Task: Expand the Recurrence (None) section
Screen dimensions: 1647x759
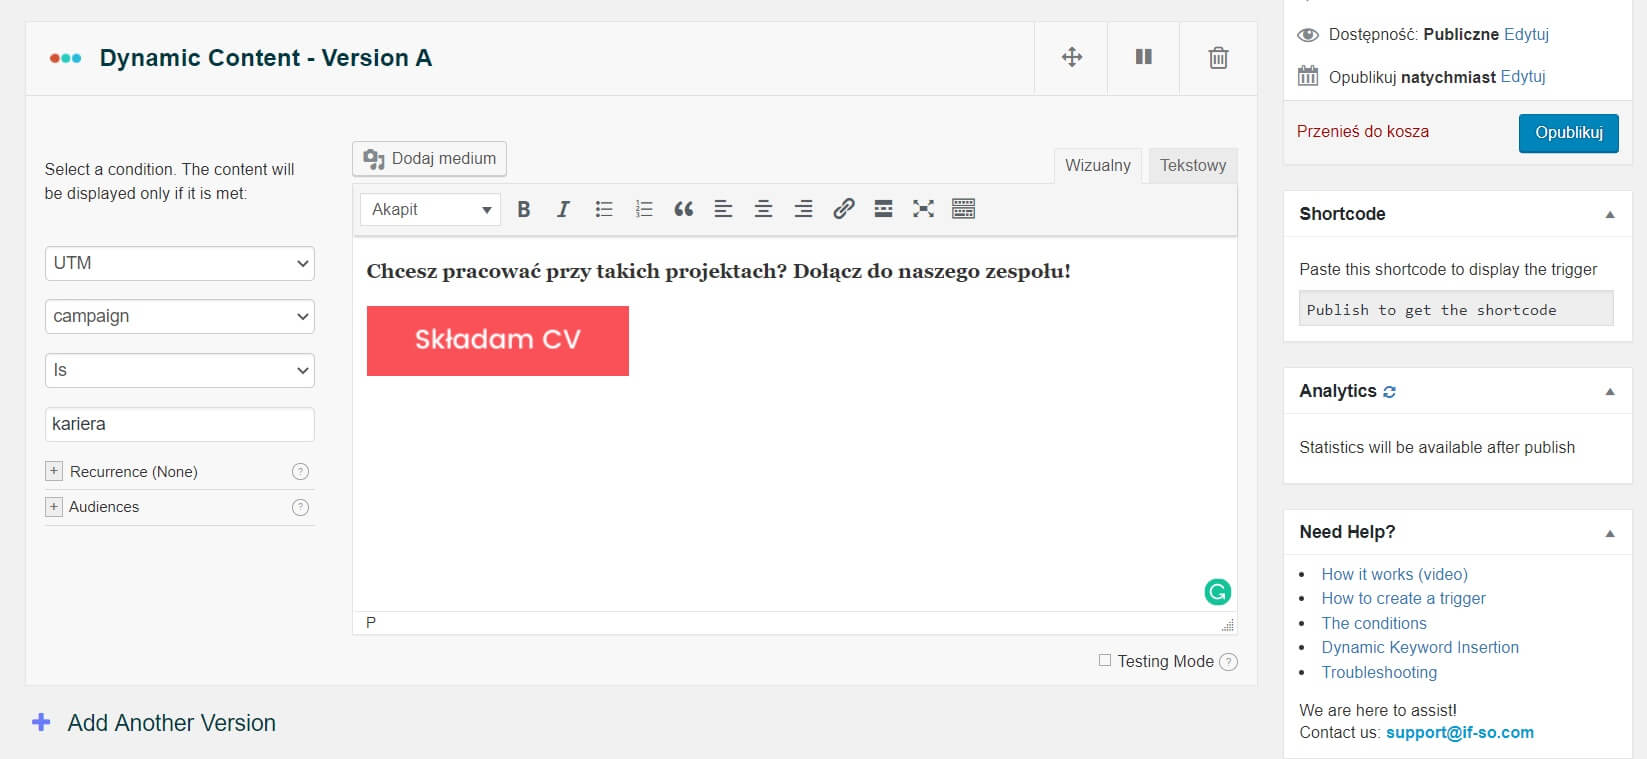Action: coord(54,471)
